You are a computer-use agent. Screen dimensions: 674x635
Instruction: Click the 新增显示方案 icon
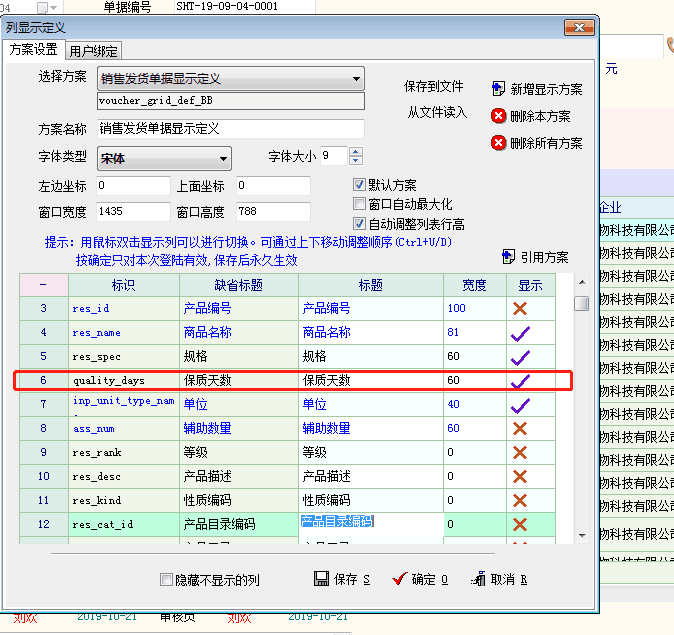(x=499, y=89)
